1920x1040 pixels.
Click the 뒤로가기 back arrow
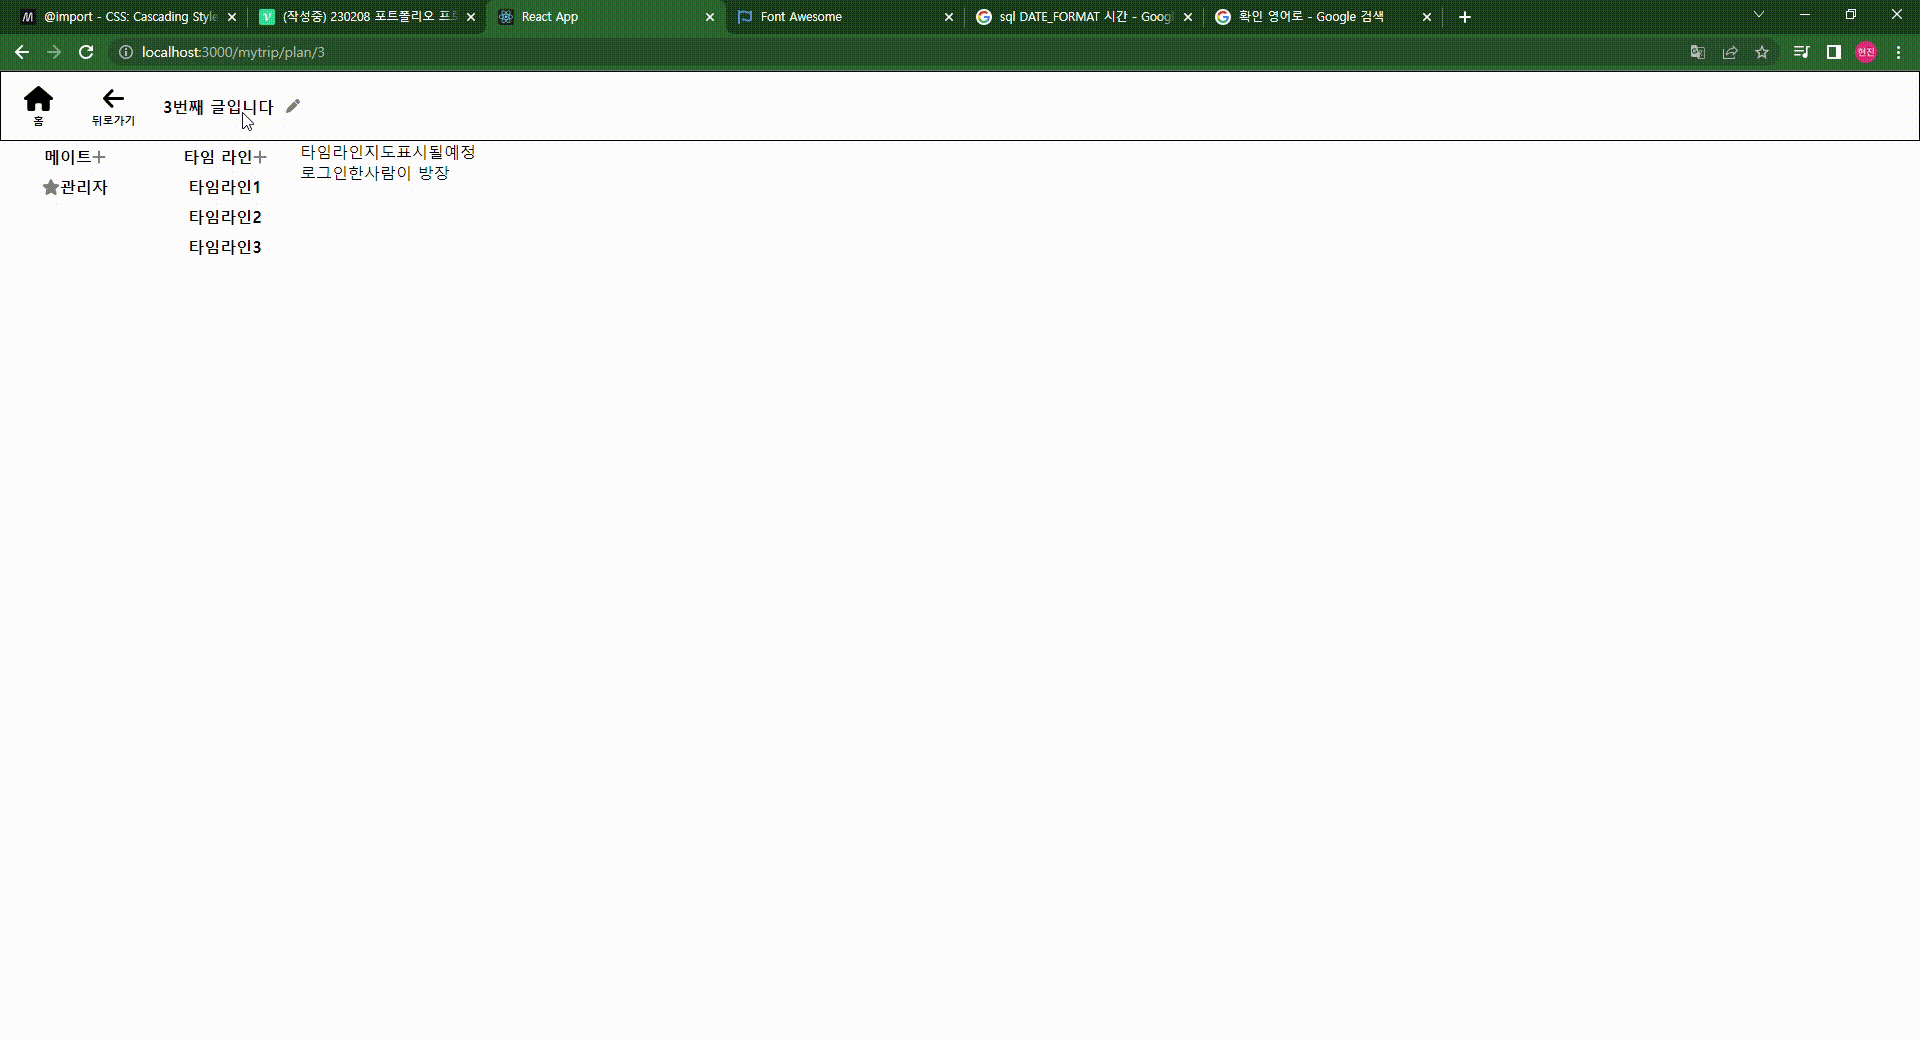(113, 98)
